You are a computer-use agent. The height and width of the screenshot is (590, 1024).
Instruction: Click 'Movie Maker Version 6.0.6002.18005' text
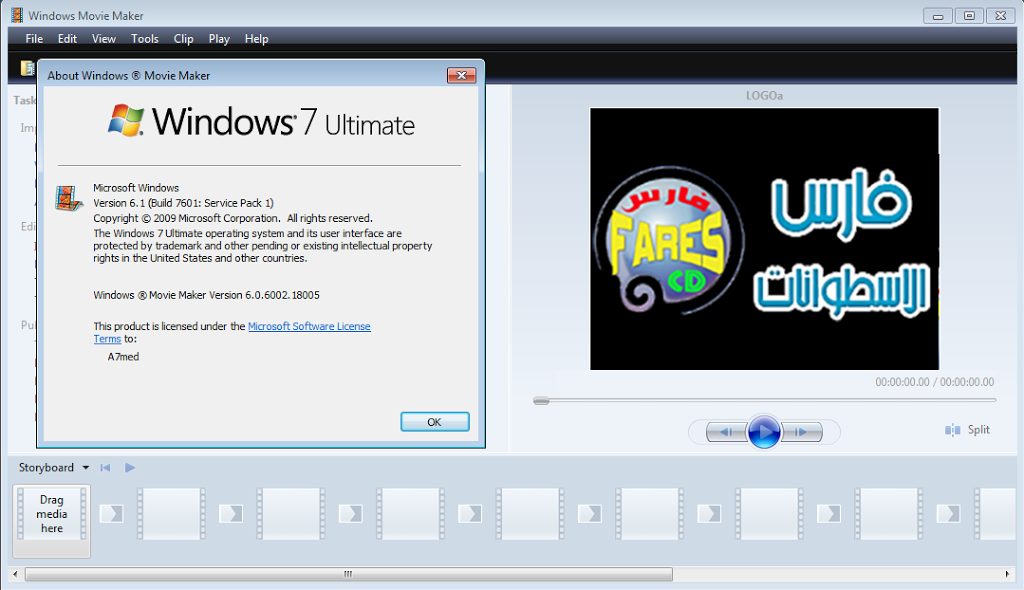[234, 295]
